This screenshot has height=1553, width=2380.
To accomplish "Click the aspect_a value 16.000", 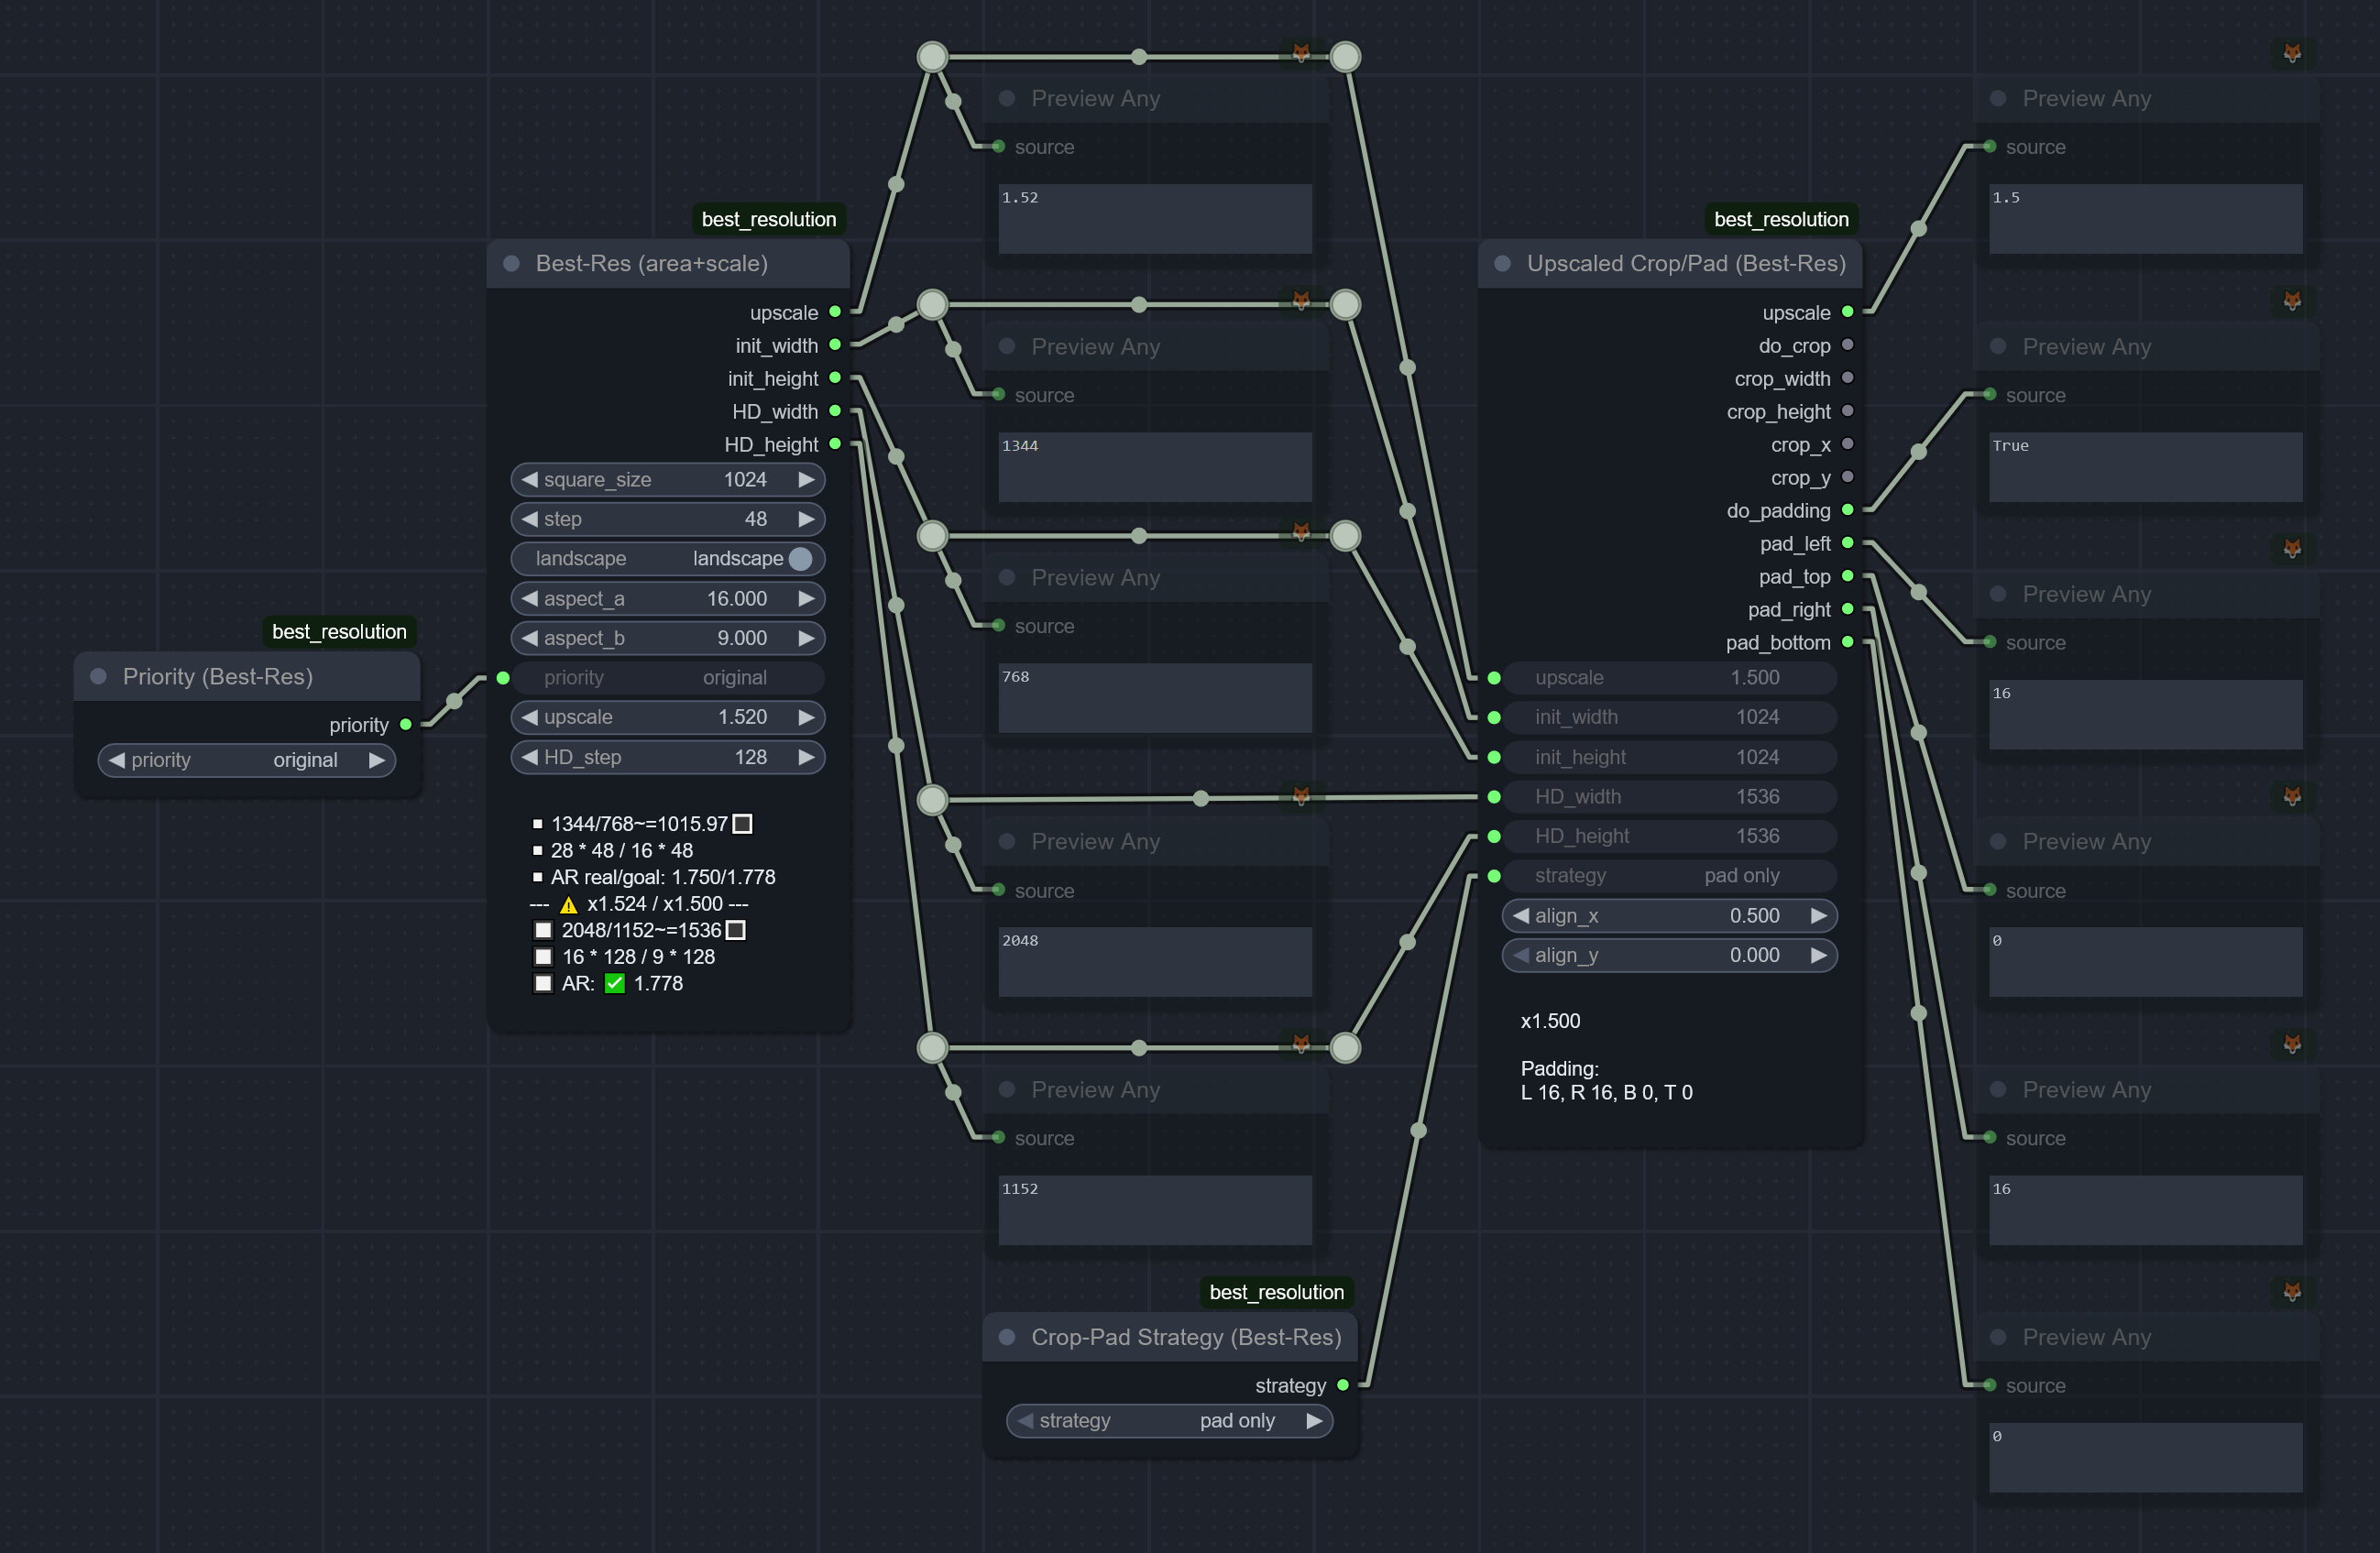I will (737, 598).
